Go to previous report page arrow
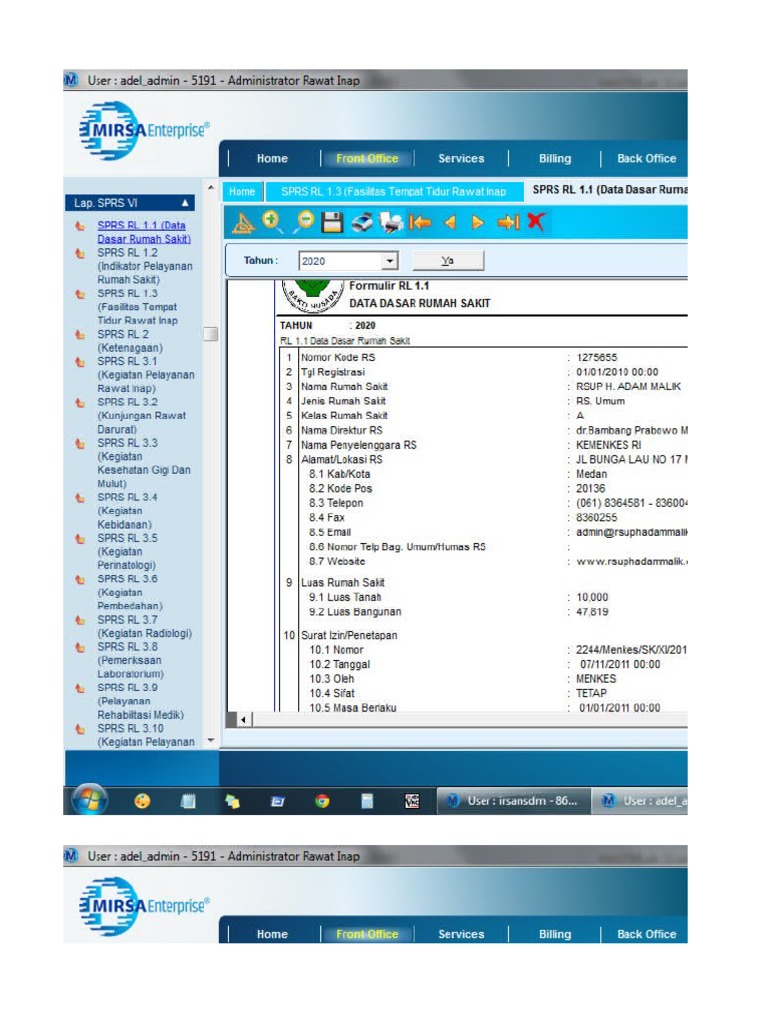Image resolution: width=768 pixels, height=1024 pixels. tap(450, 223)
